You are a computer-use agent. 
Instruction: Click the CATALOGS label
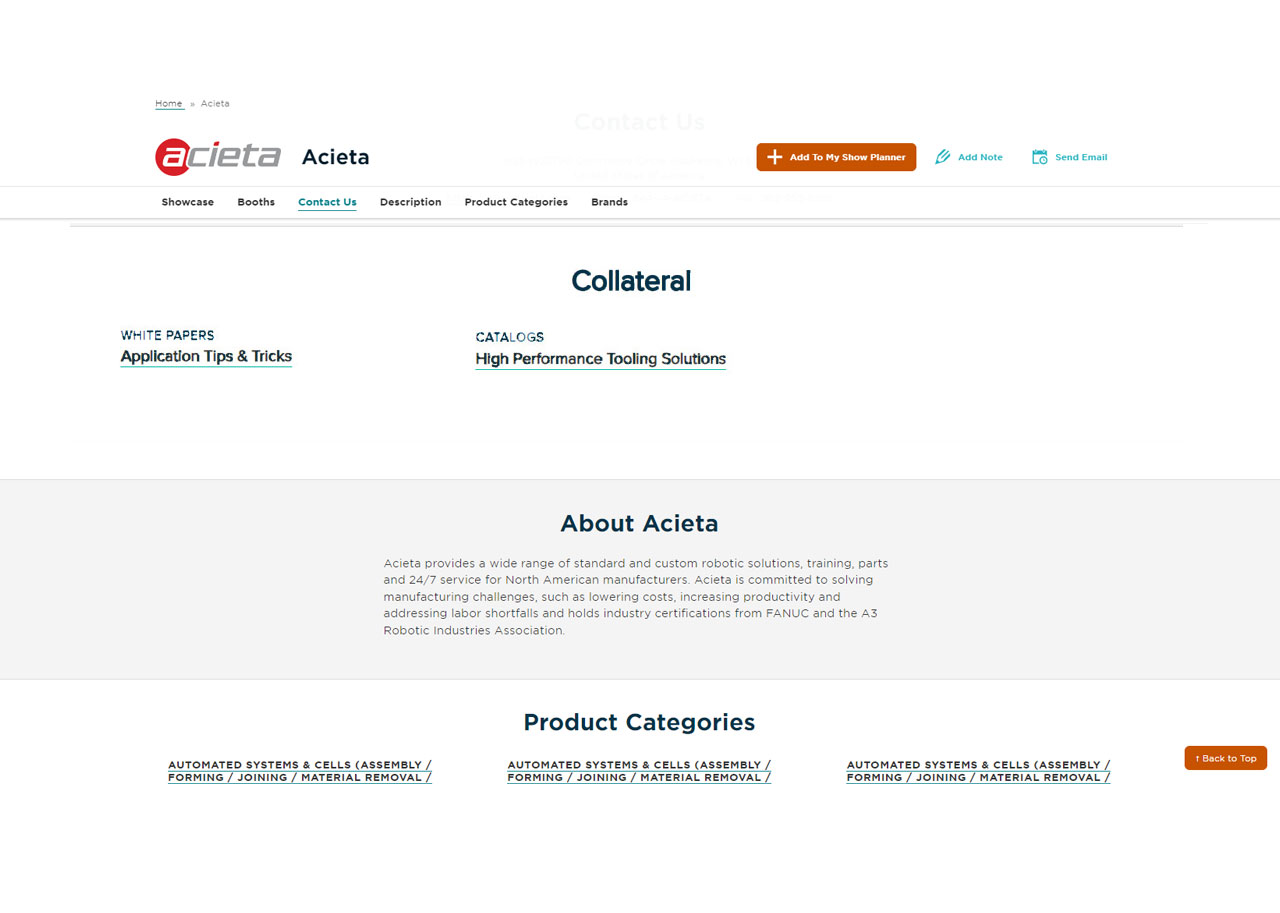click(510, 338)
